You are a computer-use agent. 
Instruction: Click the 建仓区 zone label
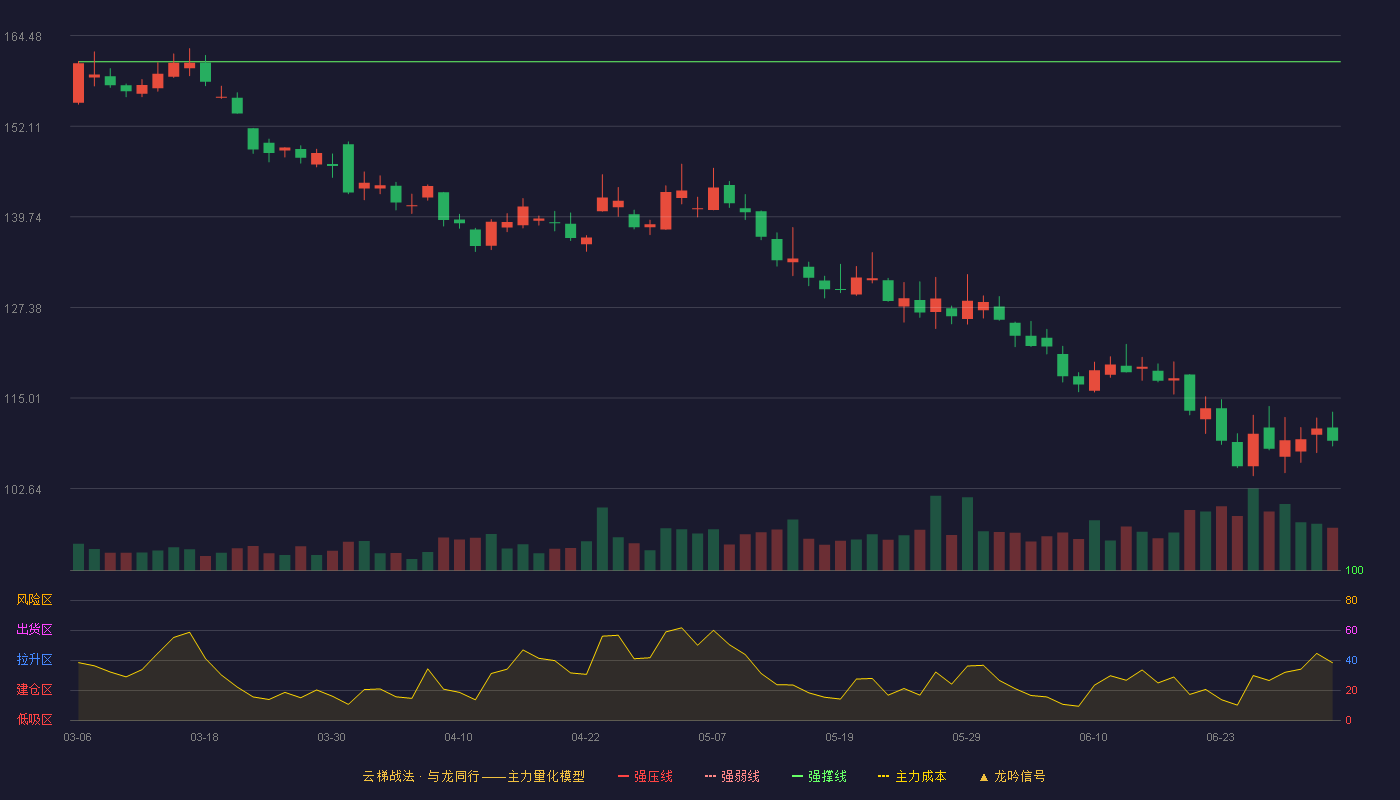pyautogui.click(x=34, y=690)
